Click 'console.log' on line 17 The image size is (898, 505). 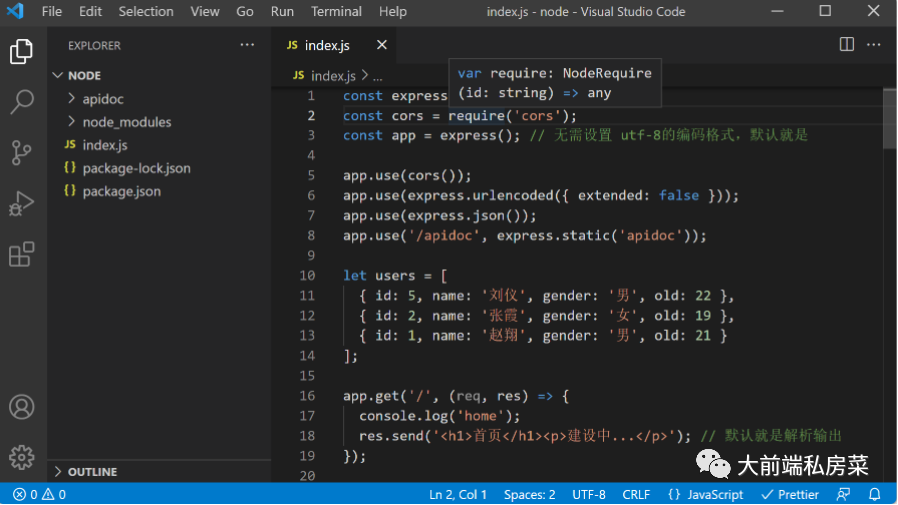[403, 416]
